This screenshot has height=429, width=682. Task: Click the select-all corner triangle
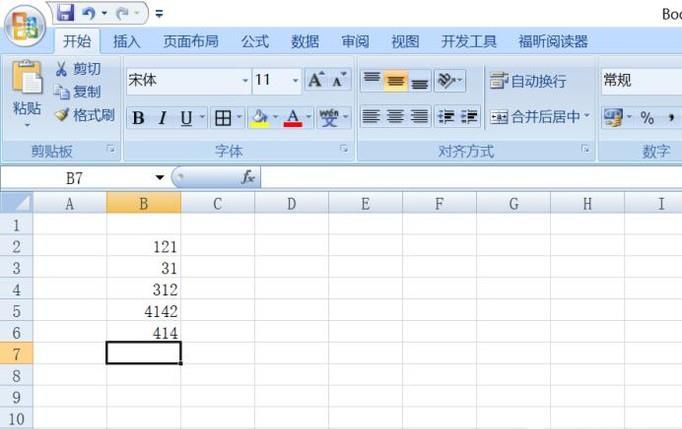click(x=16, y=203)
